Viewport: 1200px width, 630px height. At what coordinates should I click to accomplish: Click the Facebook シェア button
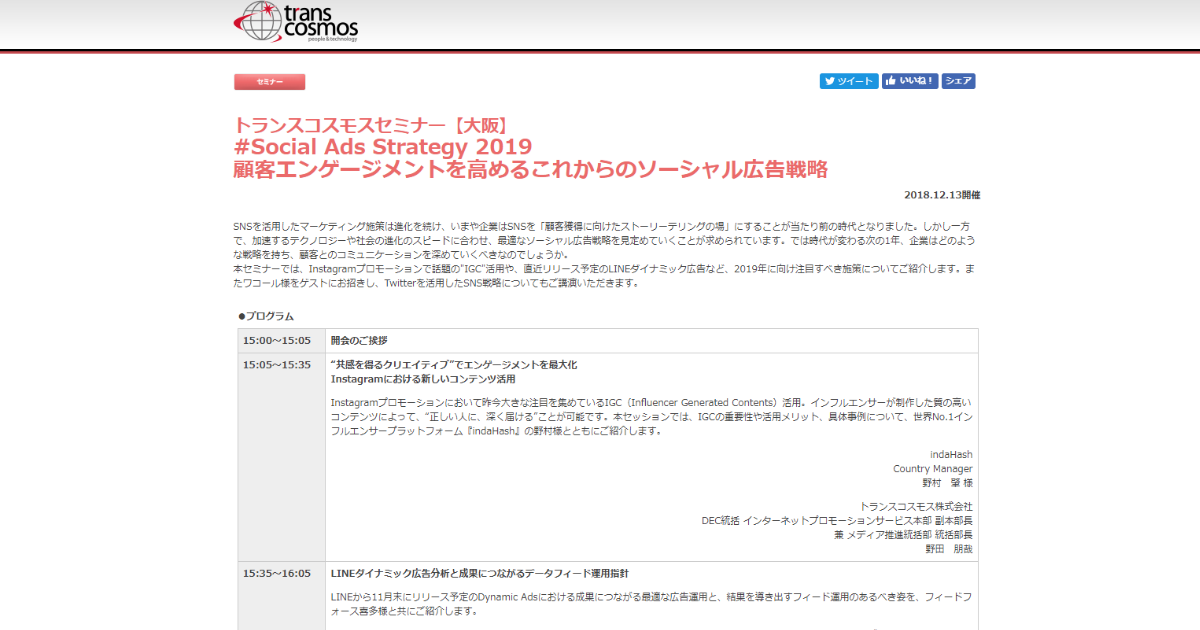(958, 82)
